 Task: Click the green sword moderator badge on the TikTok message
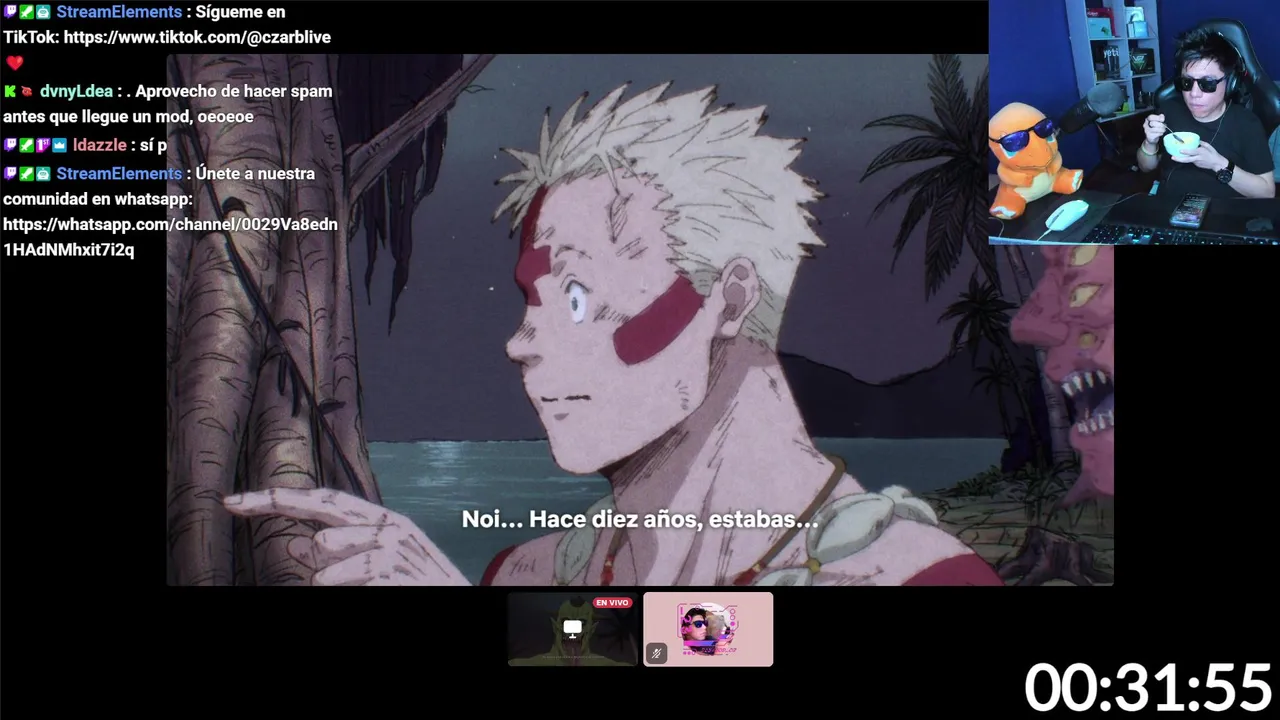click(x=26, y=12)
